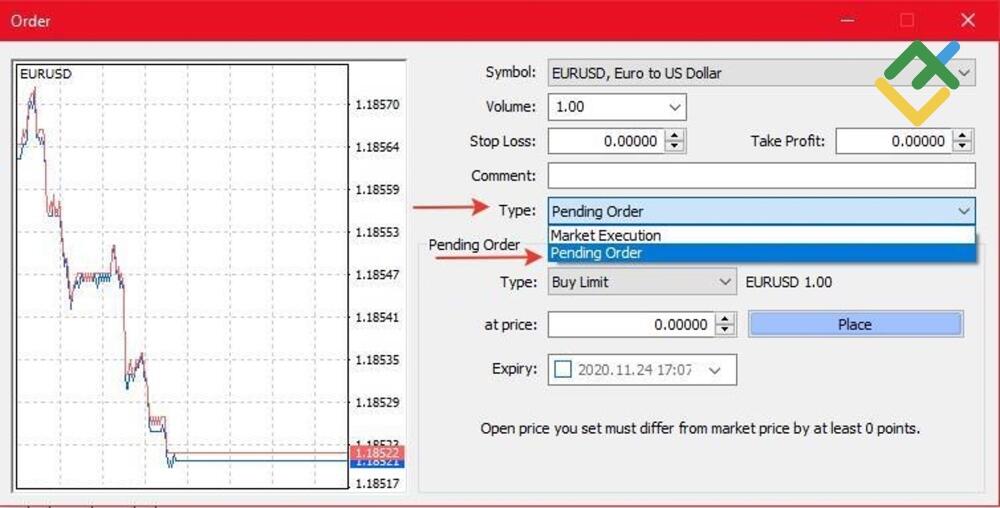This screenshot has height=508, width=1000.
Task: Click the green and yellow logo icon
Action: coord(917,81)
